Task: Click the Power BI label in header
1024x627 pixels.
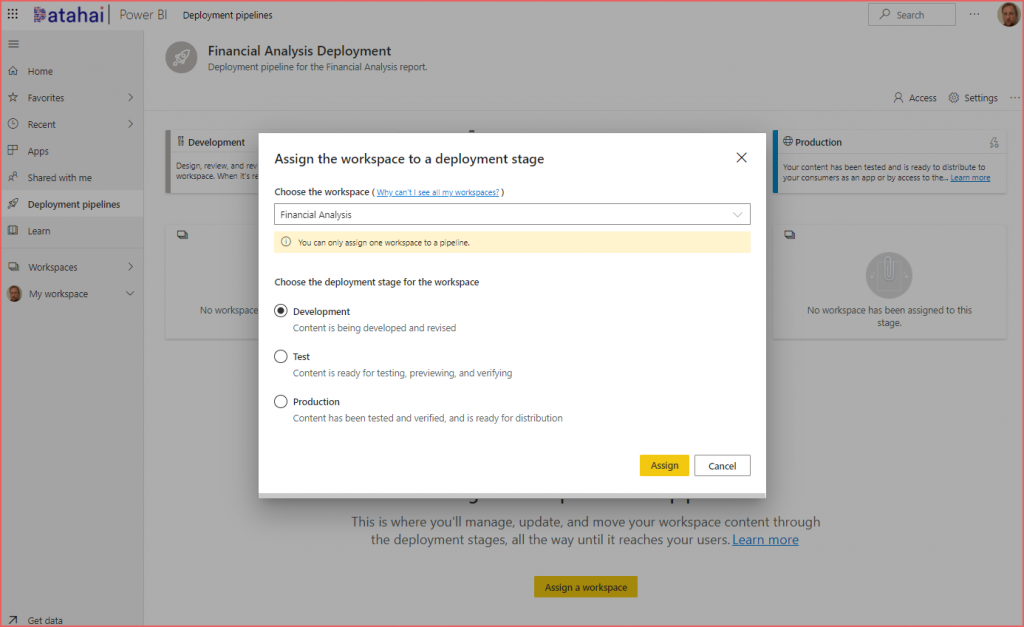Action: [143, 14]
